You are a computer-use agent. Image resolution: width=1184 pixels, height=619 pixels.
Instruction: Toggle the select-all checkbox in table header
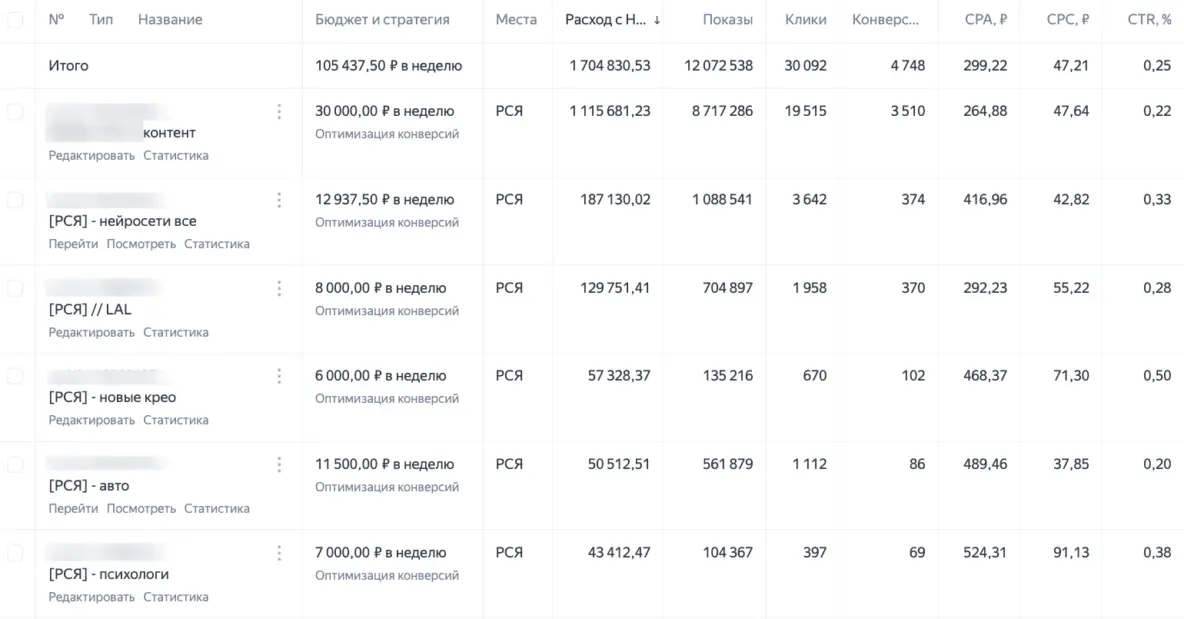point(15,20)
